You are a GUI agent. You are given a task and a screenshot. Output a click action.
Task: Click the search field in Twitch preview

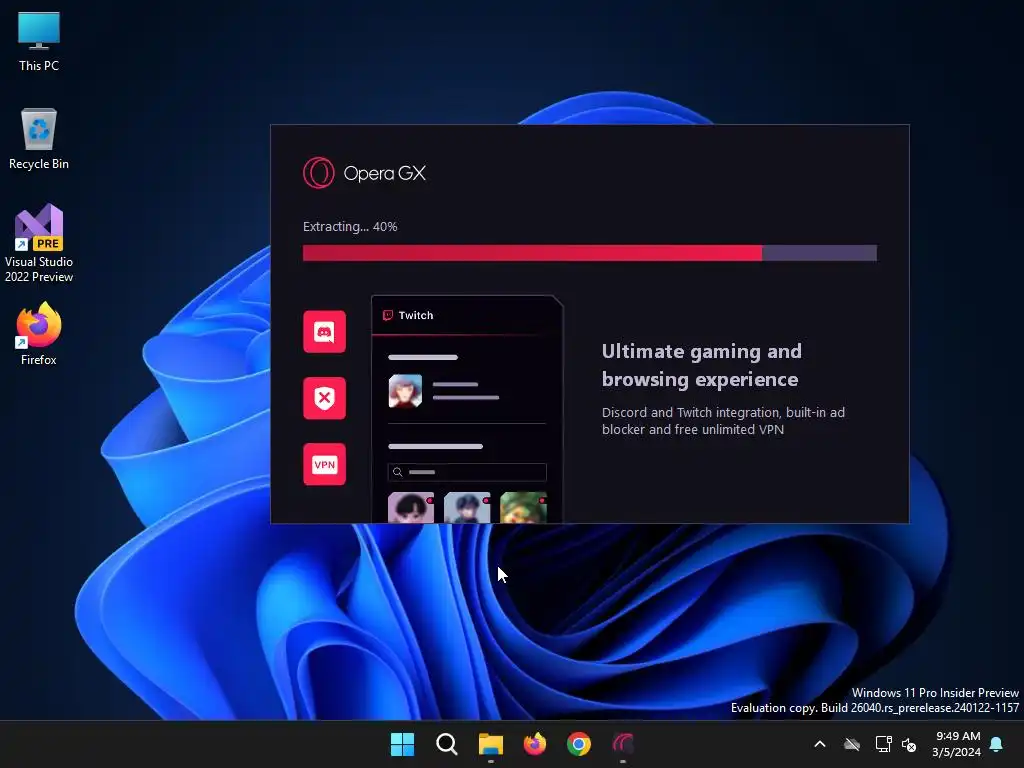point(467,472)
